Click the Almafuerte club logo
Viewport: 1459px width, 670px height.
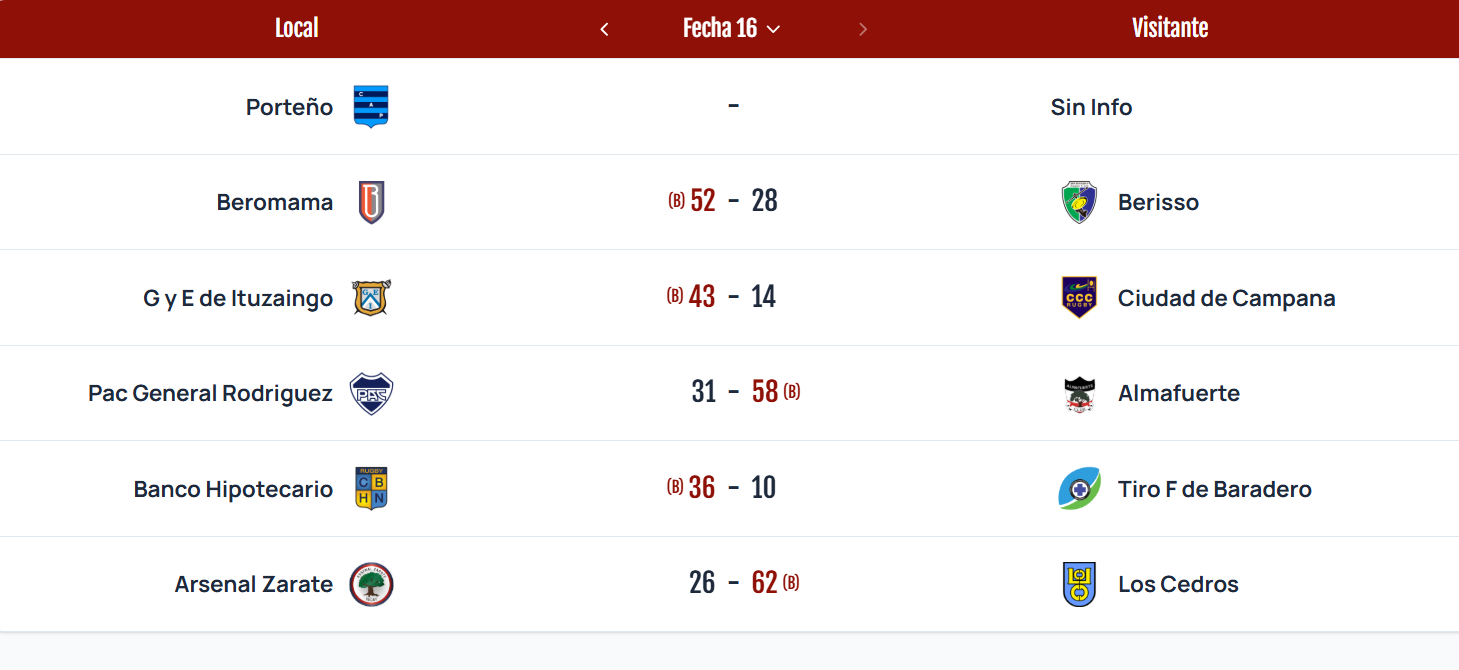(1079, 393)
